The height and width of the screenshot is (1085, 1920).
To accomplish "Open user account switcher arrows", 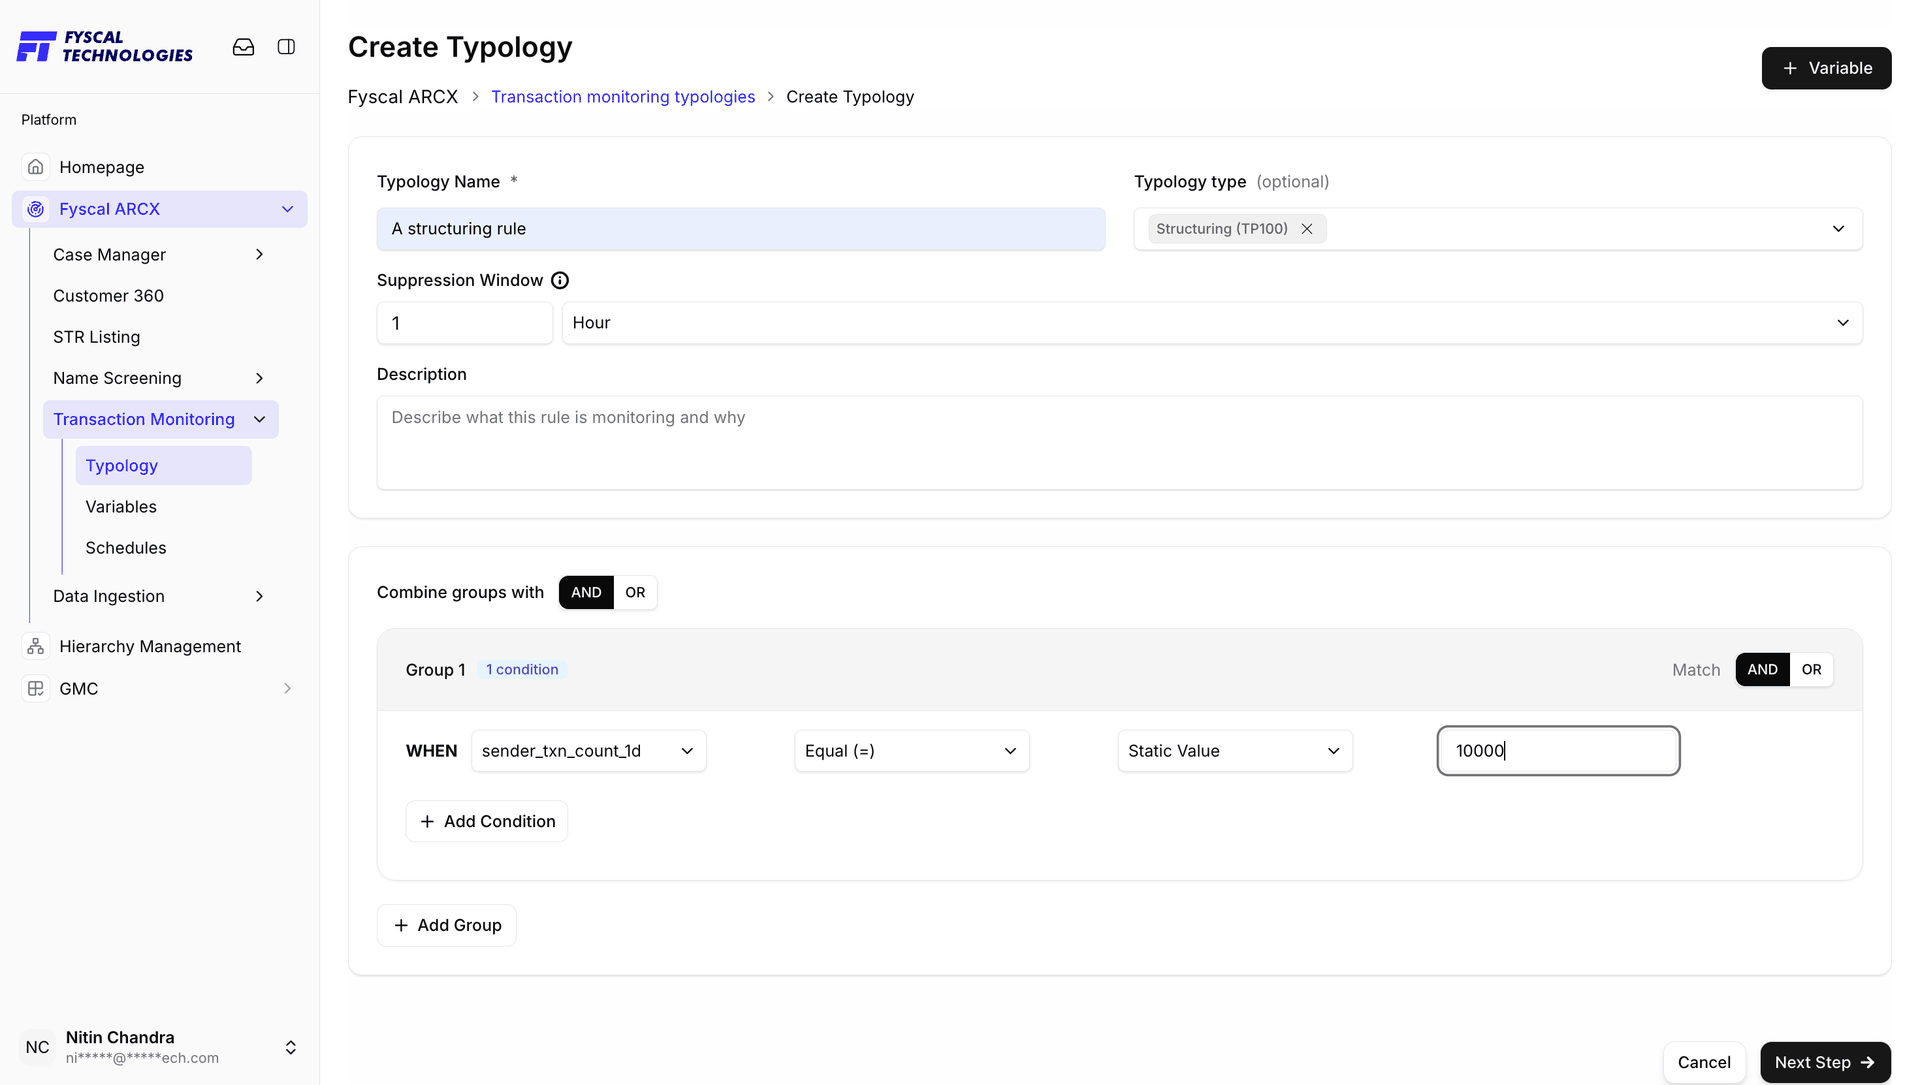I will pos(290,1047).
